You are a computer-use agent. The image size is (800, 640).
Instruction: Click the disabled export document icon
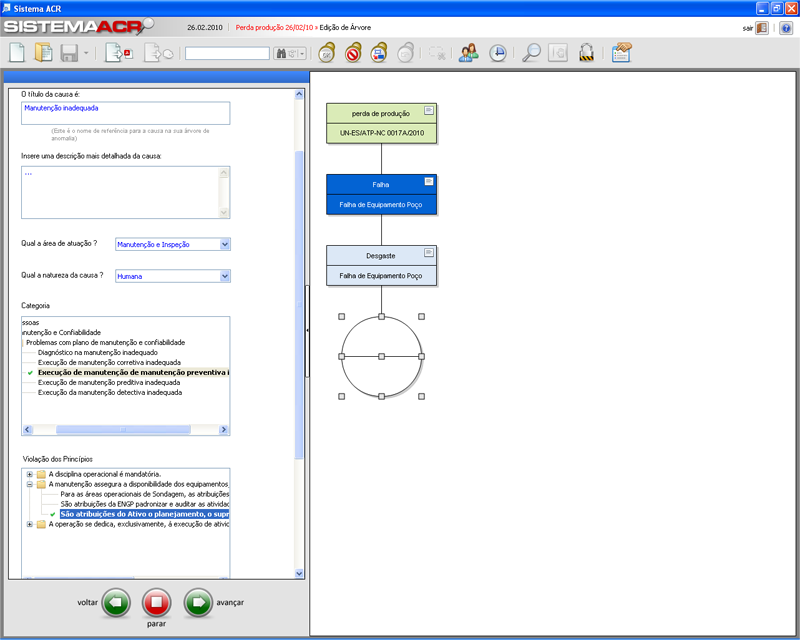tap(158, 53)
